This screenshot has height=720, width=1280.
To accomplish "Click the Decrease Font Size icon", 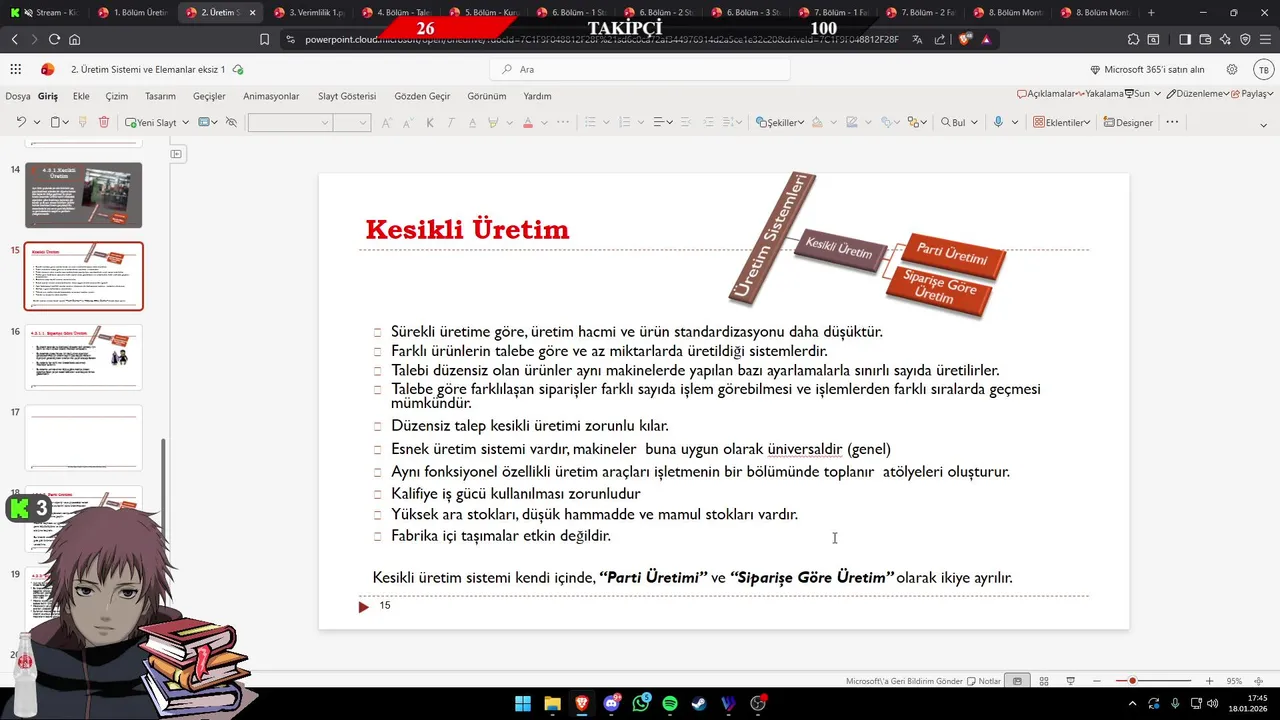I will [x=407, y=122].
